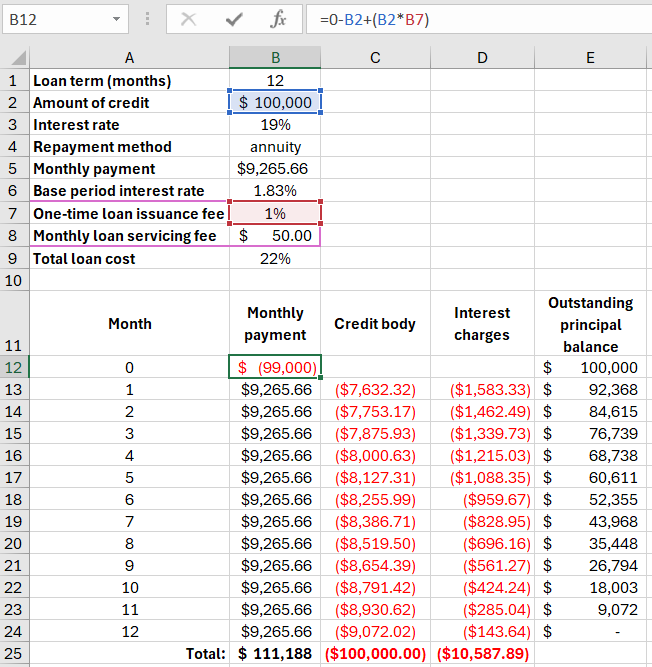
Task: Select credit body ($8,255.99)
Action: click(x=375, y=499)
